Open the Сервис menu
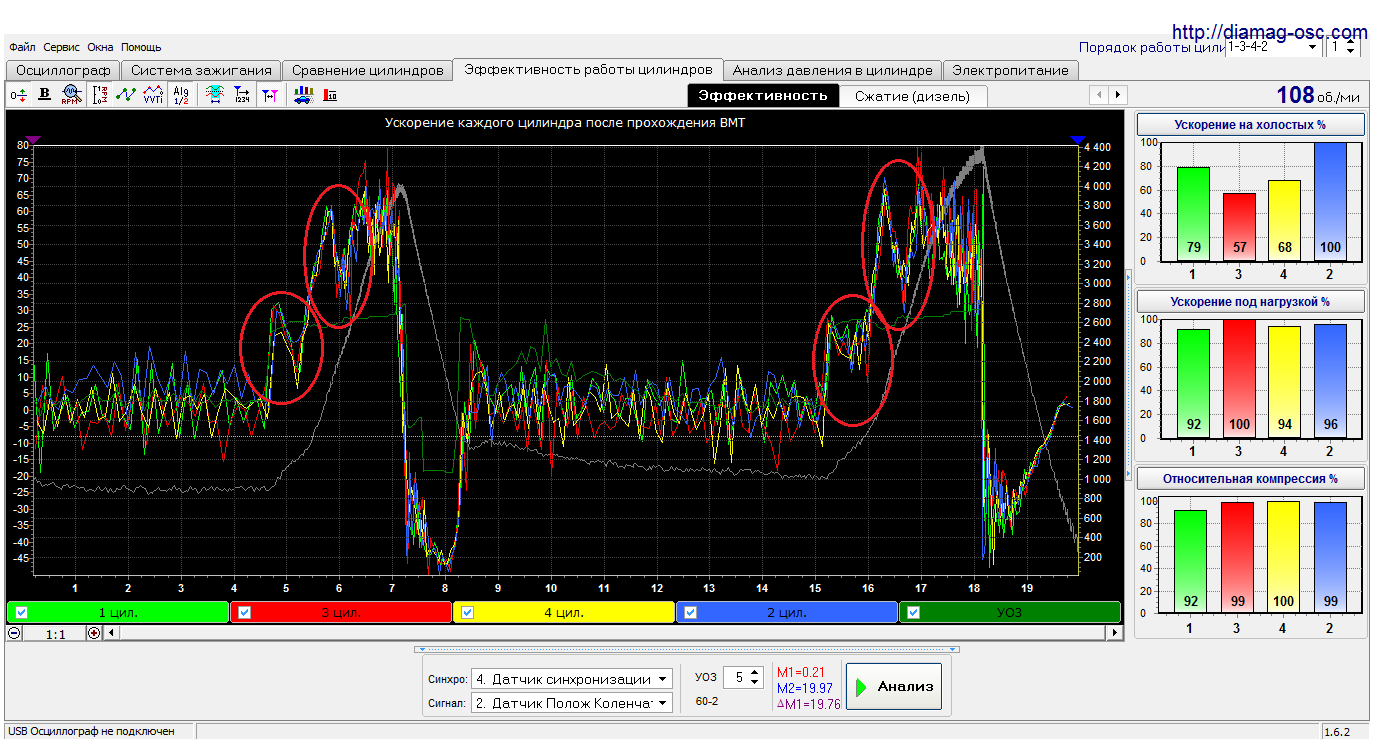1382x744 pixels. point(62,47)
